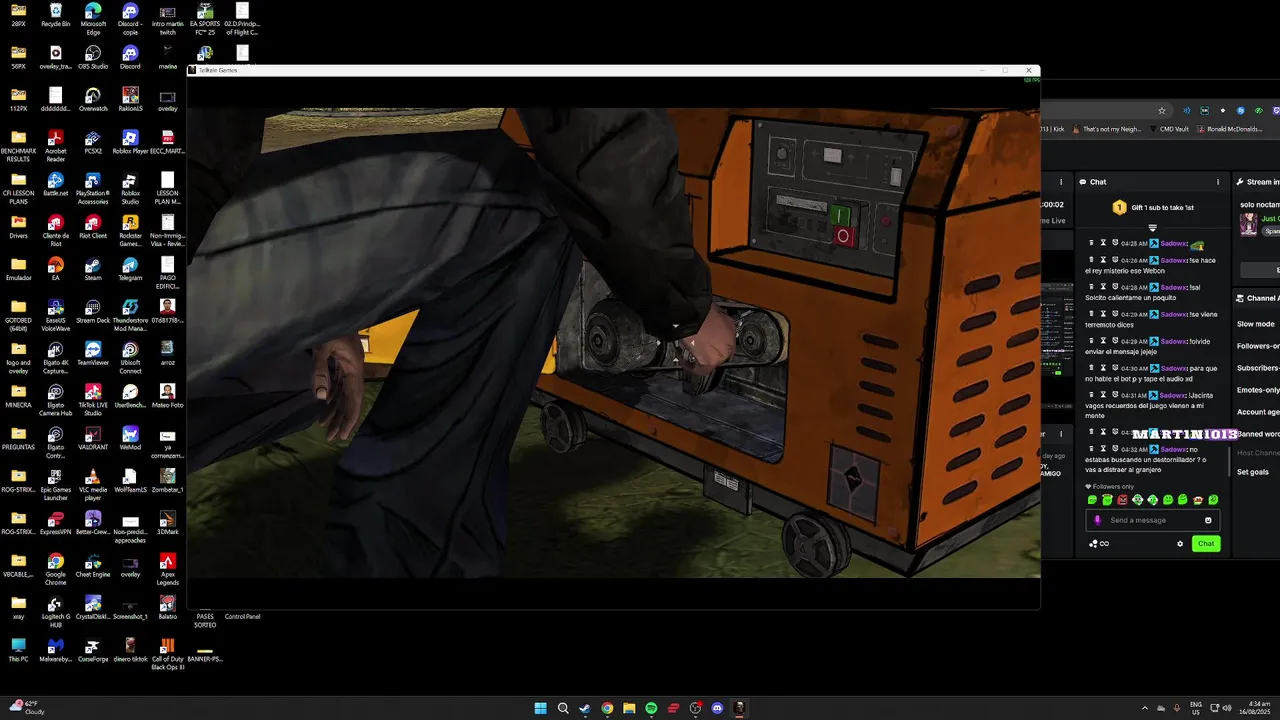This screenshot has height=720, width=1280.
Task: Open the Acrobat Reader desktop shortcut
Action: pyautogui.click(x=55, y=146)
